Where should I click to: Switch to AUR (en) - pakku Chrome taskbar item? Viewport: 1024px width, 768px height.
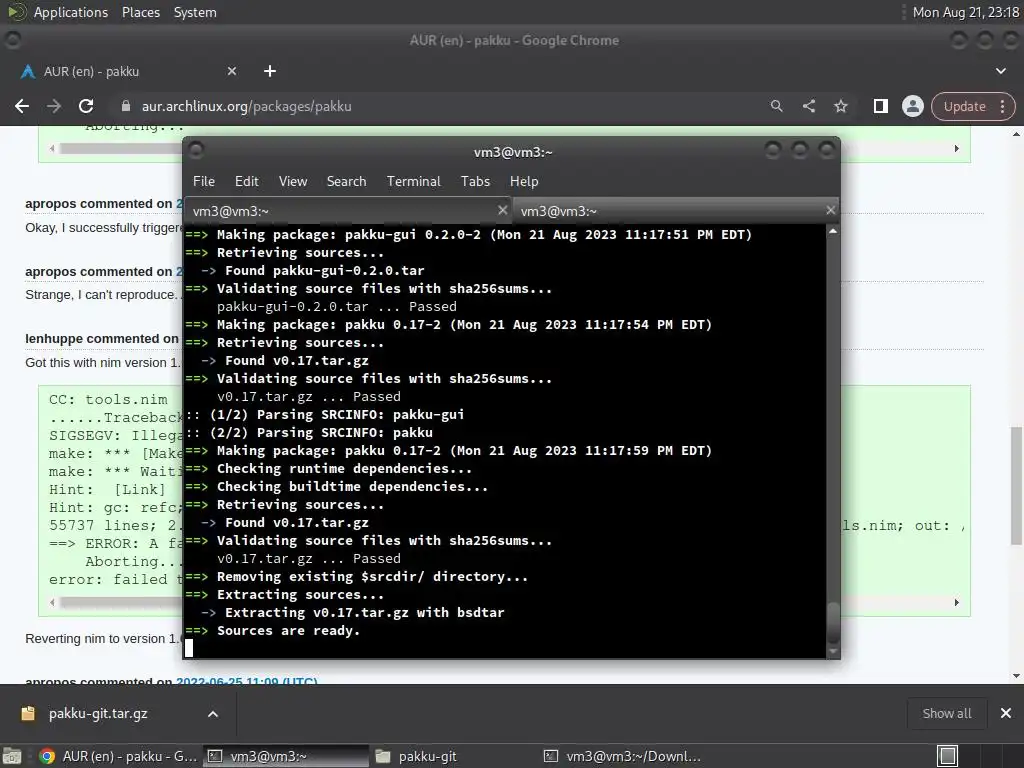pyautogui.click(x=118, y=756)
